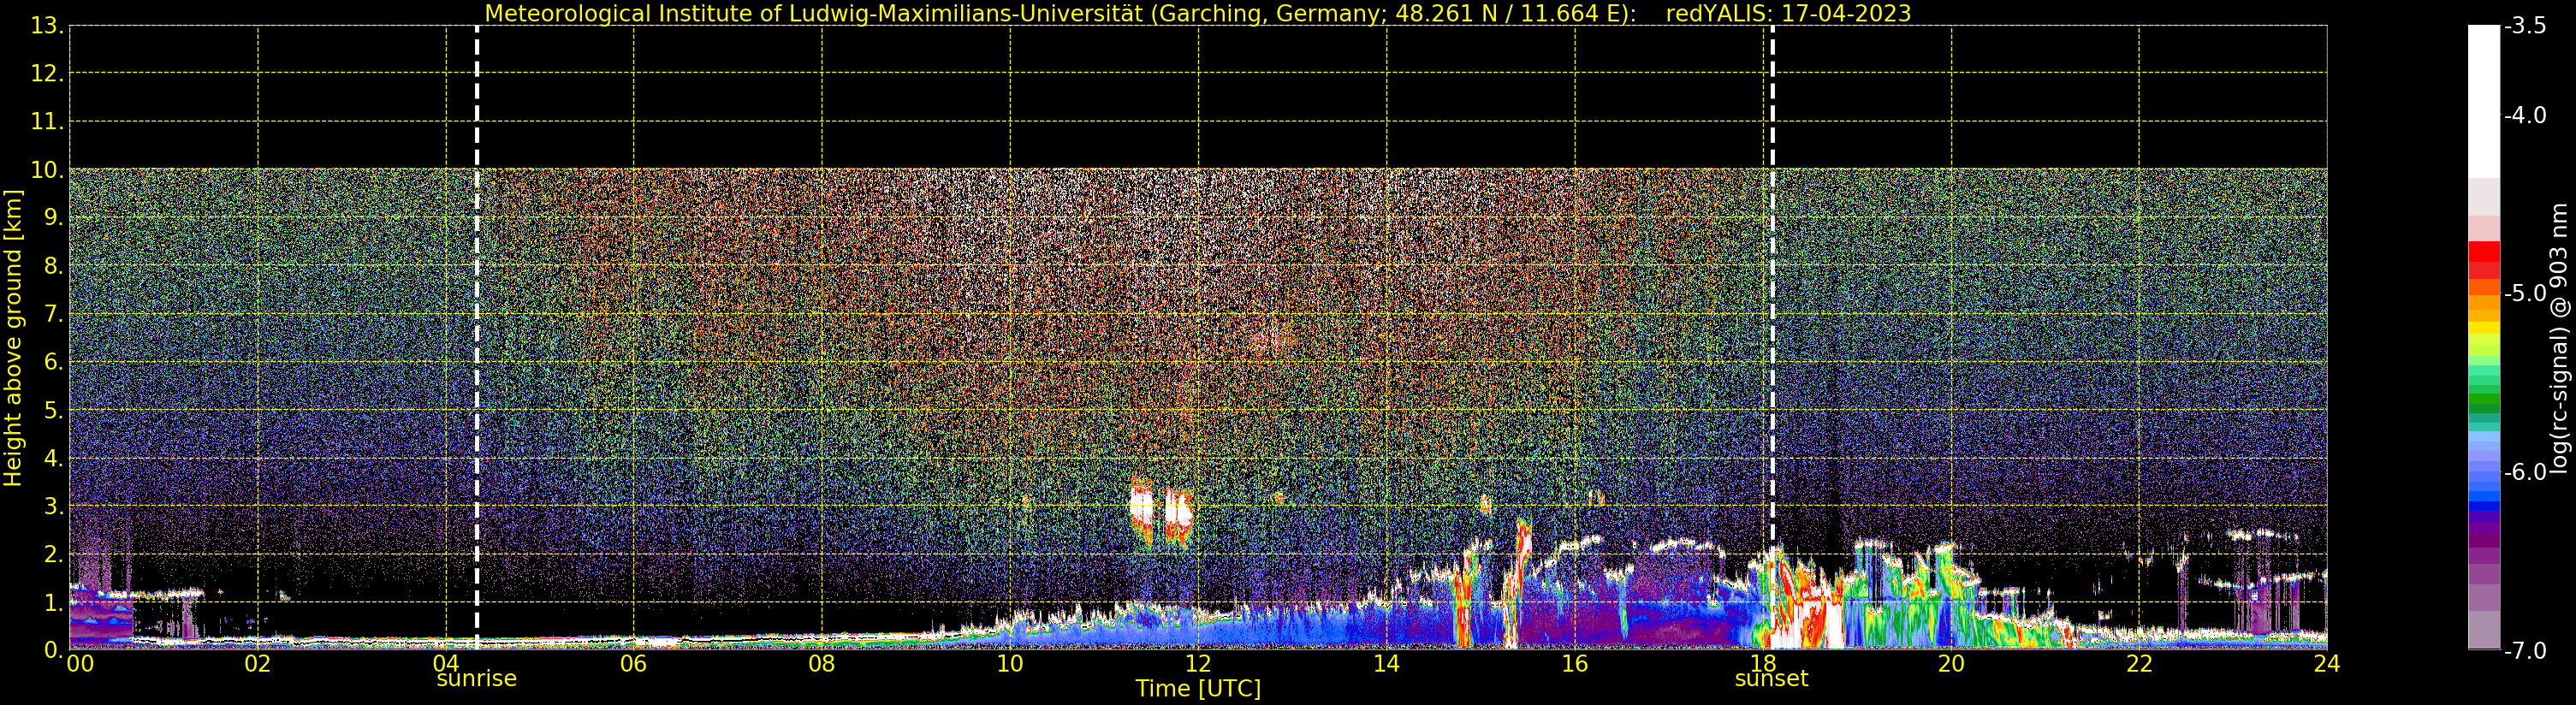Click the '-6.0' colorbar tick label
This screenshot has height=705, width=2576.
point(2525,472)
